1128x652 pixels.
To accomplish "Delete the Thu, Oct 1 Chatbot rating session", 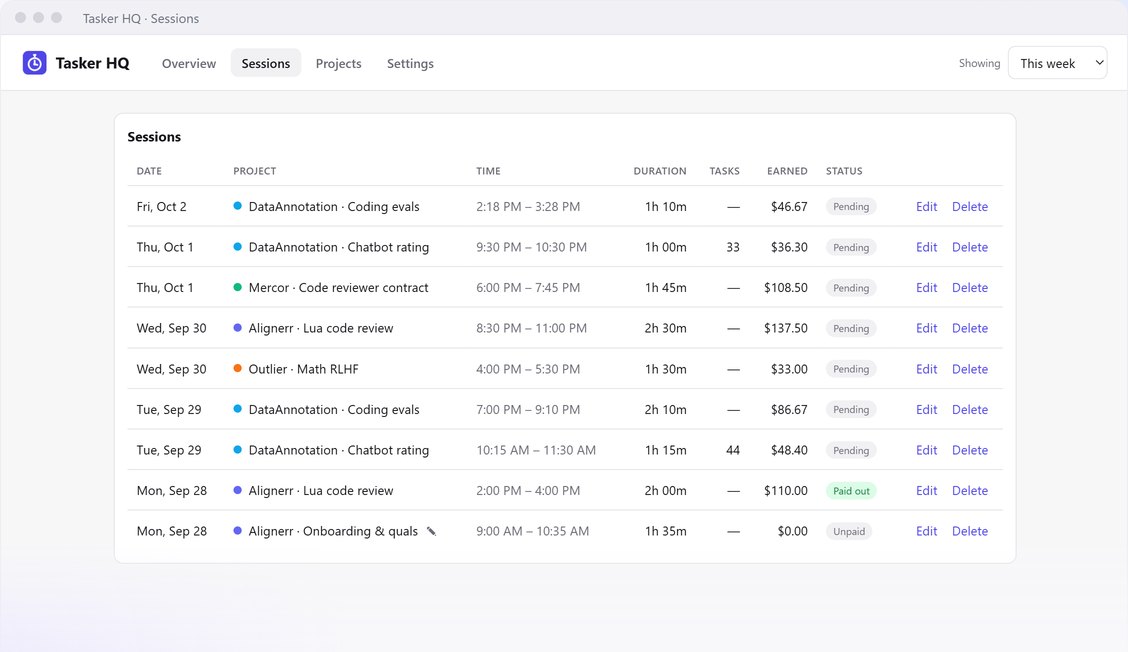I will coord(970,247).
